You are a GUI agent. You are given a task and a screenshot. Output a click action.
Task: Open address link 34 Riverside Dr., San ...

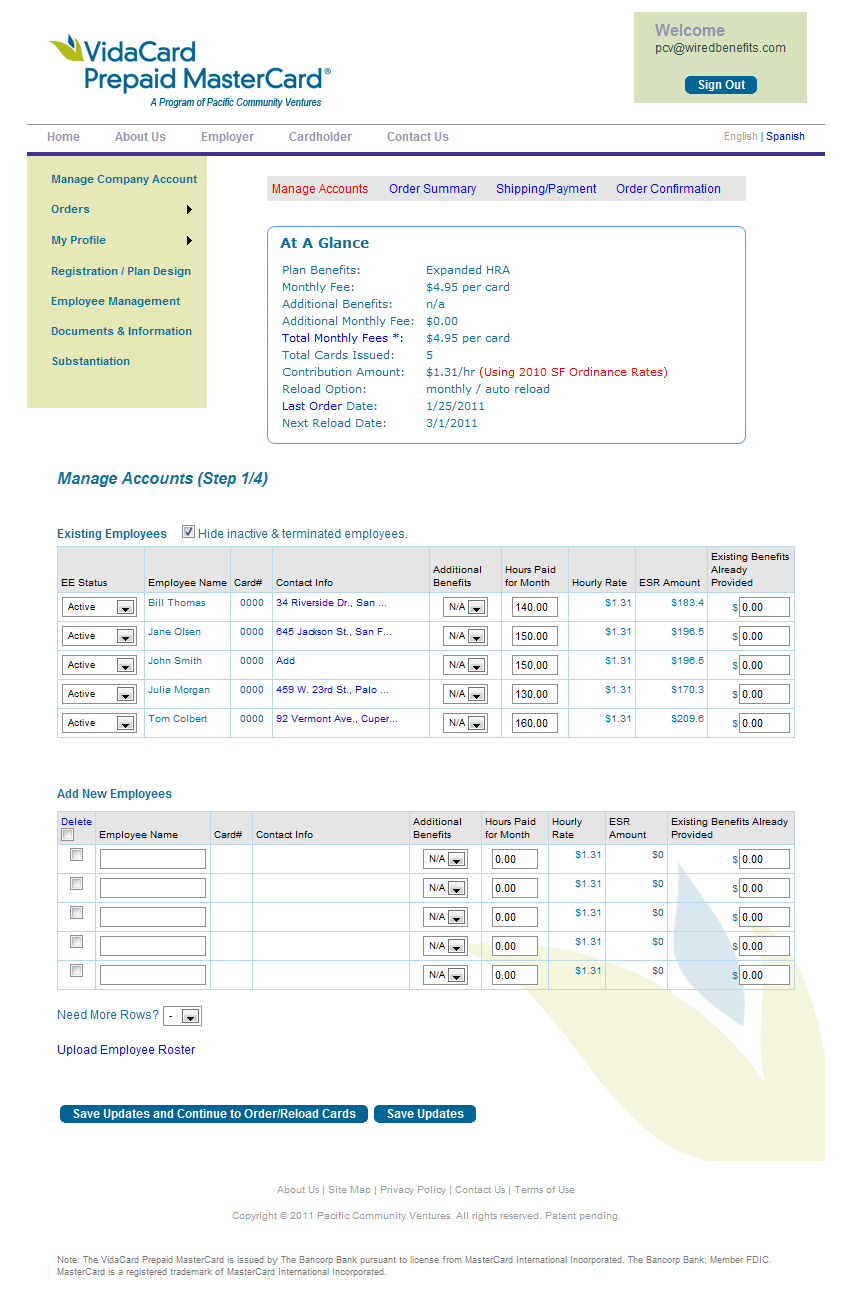click(x=331, y=603)
